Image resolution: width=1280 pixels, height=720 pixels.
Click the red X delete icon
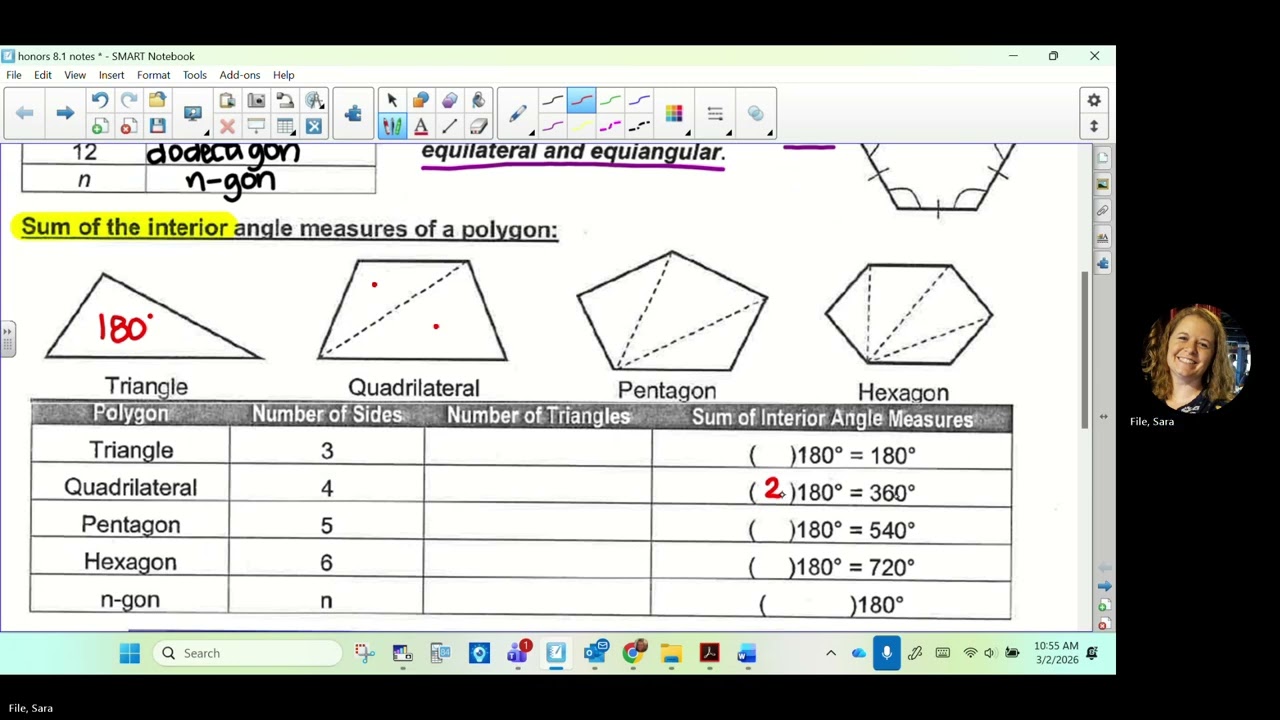click(227, 126)
